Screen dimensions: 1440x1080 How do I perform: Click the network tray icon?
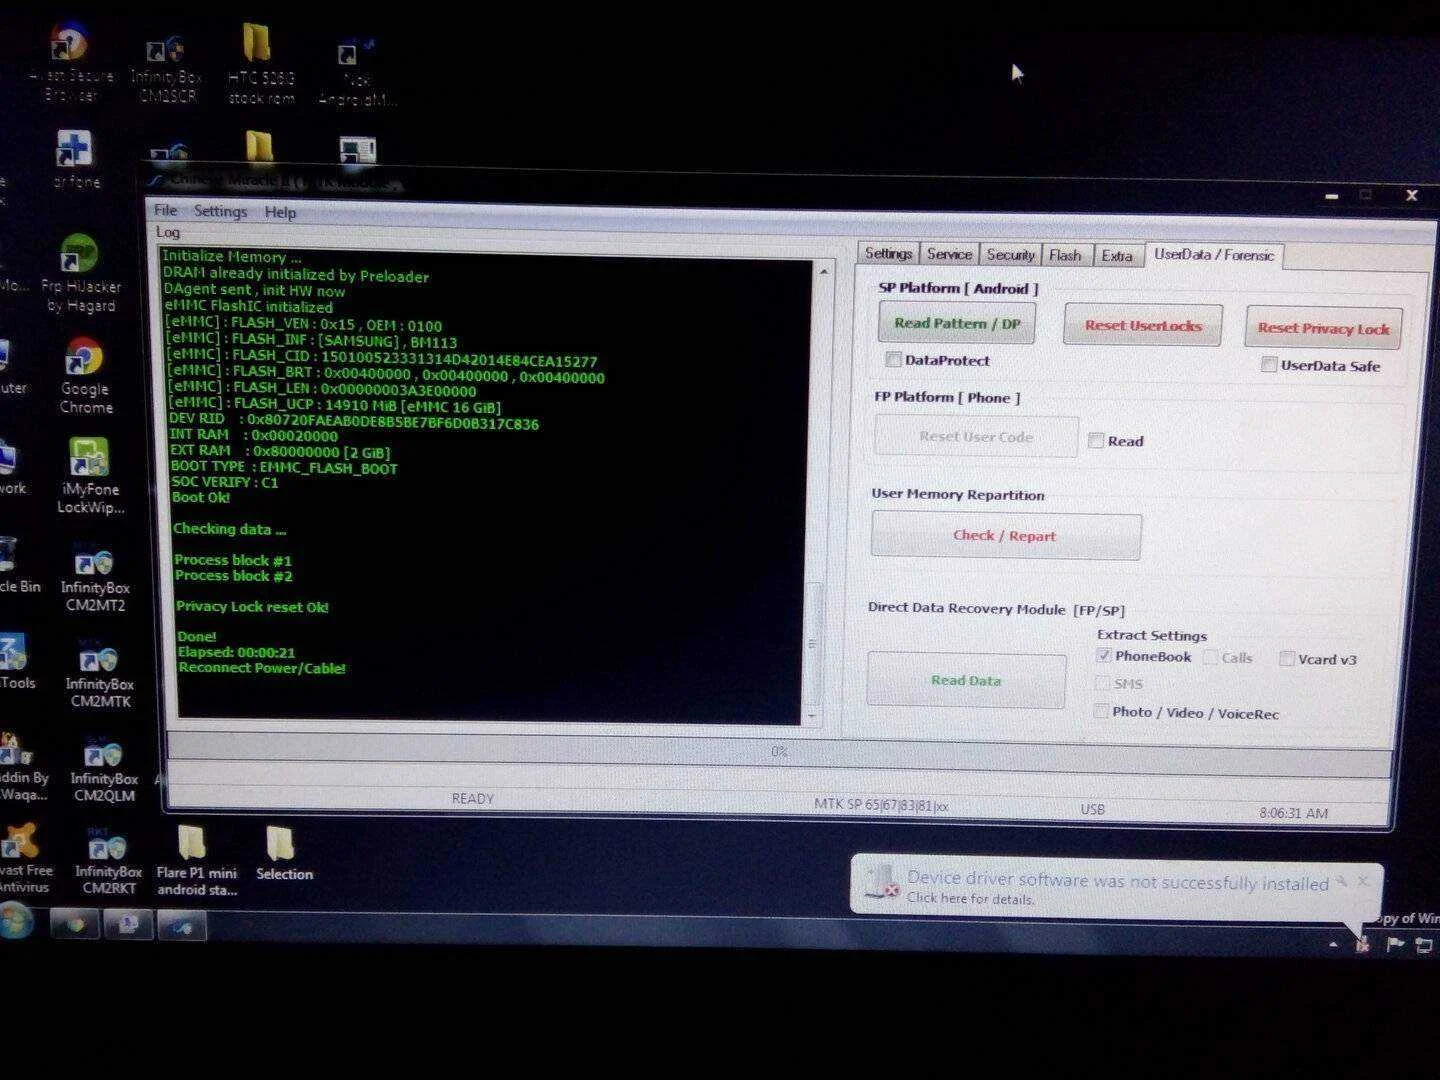click(1425, 945)
